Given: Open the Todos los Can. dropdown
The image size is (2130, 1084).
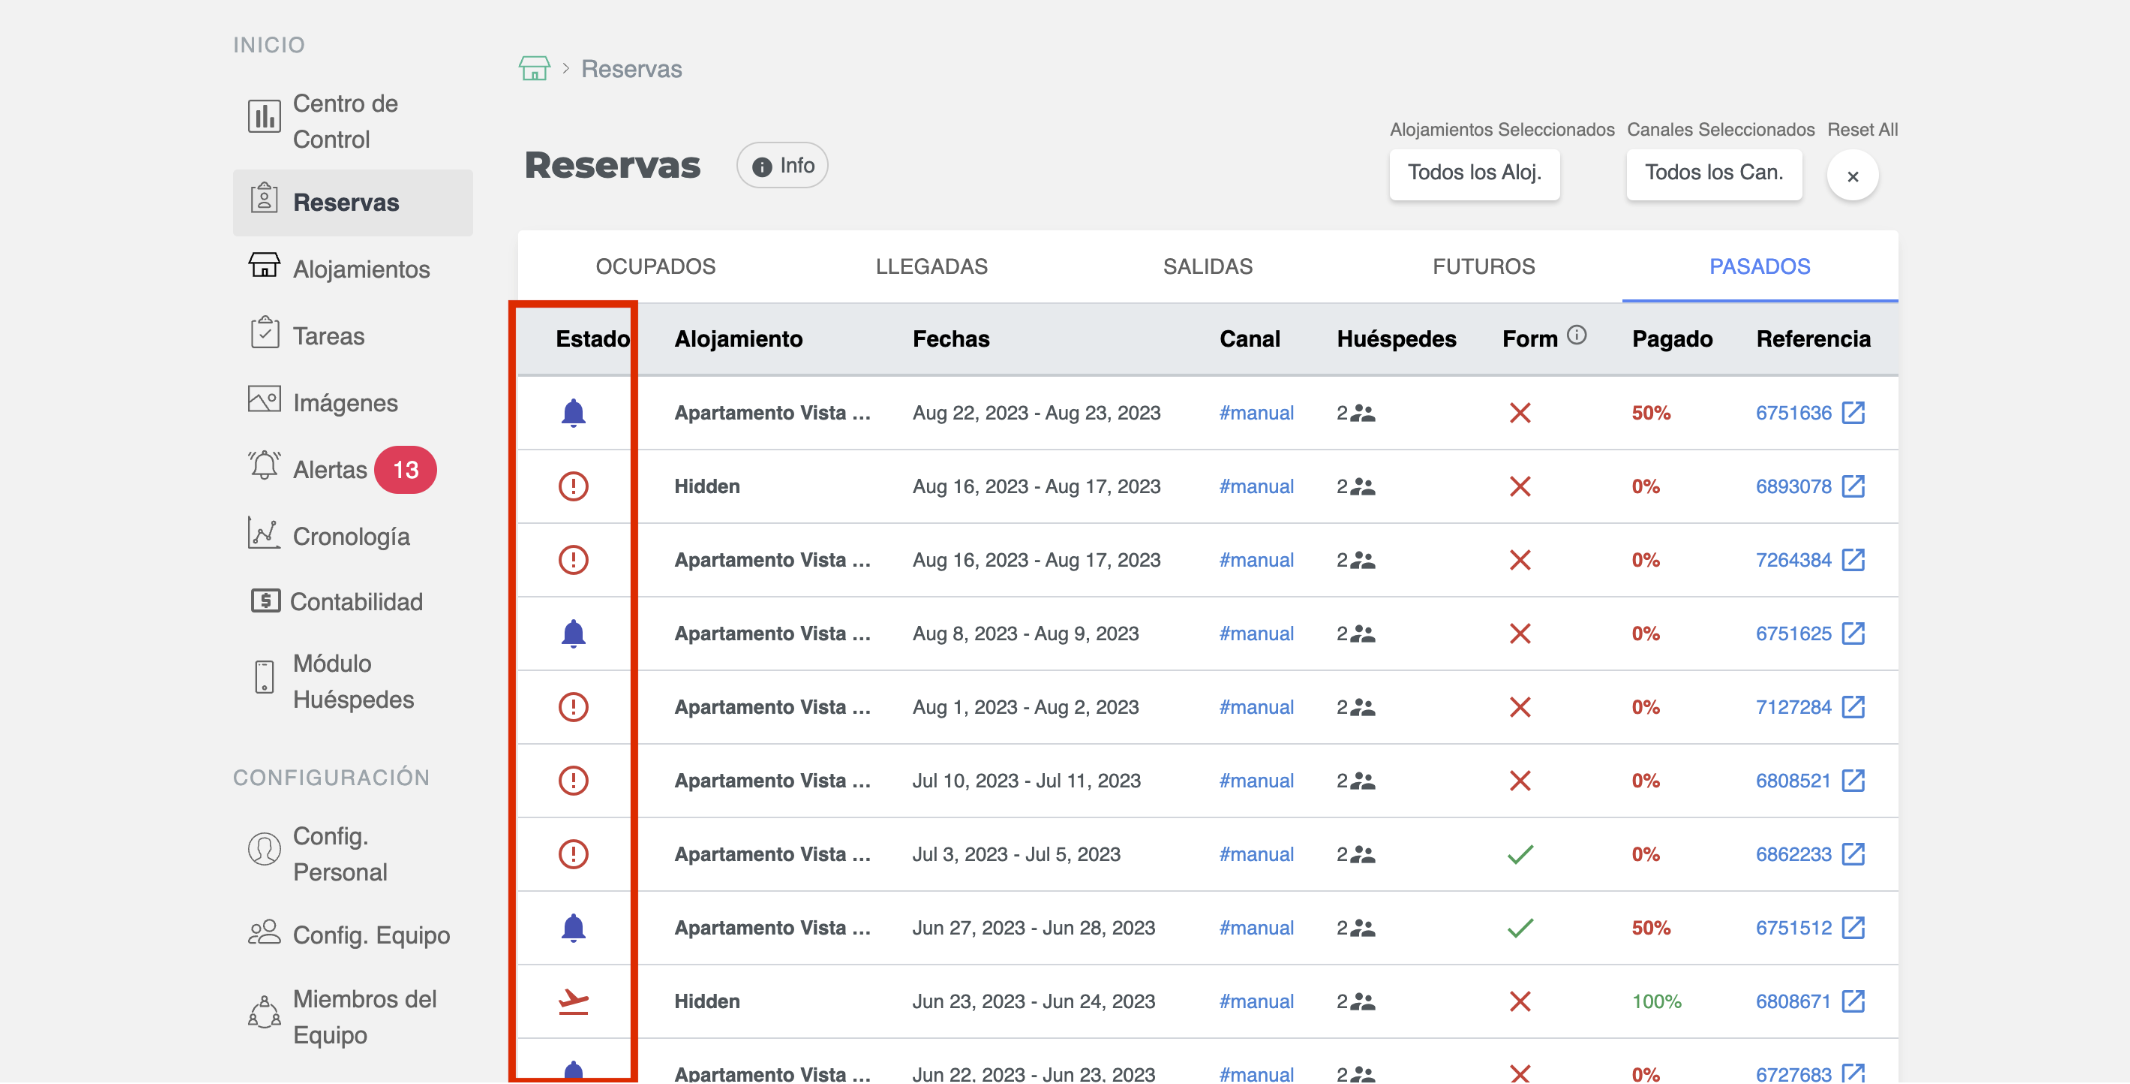Looking at the screenshot, I should (x=1713, y=173).
